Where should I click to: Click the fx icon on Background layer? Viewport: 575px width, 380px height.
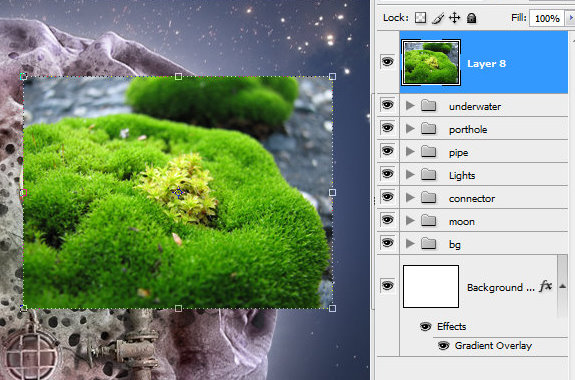click(546, 286)
